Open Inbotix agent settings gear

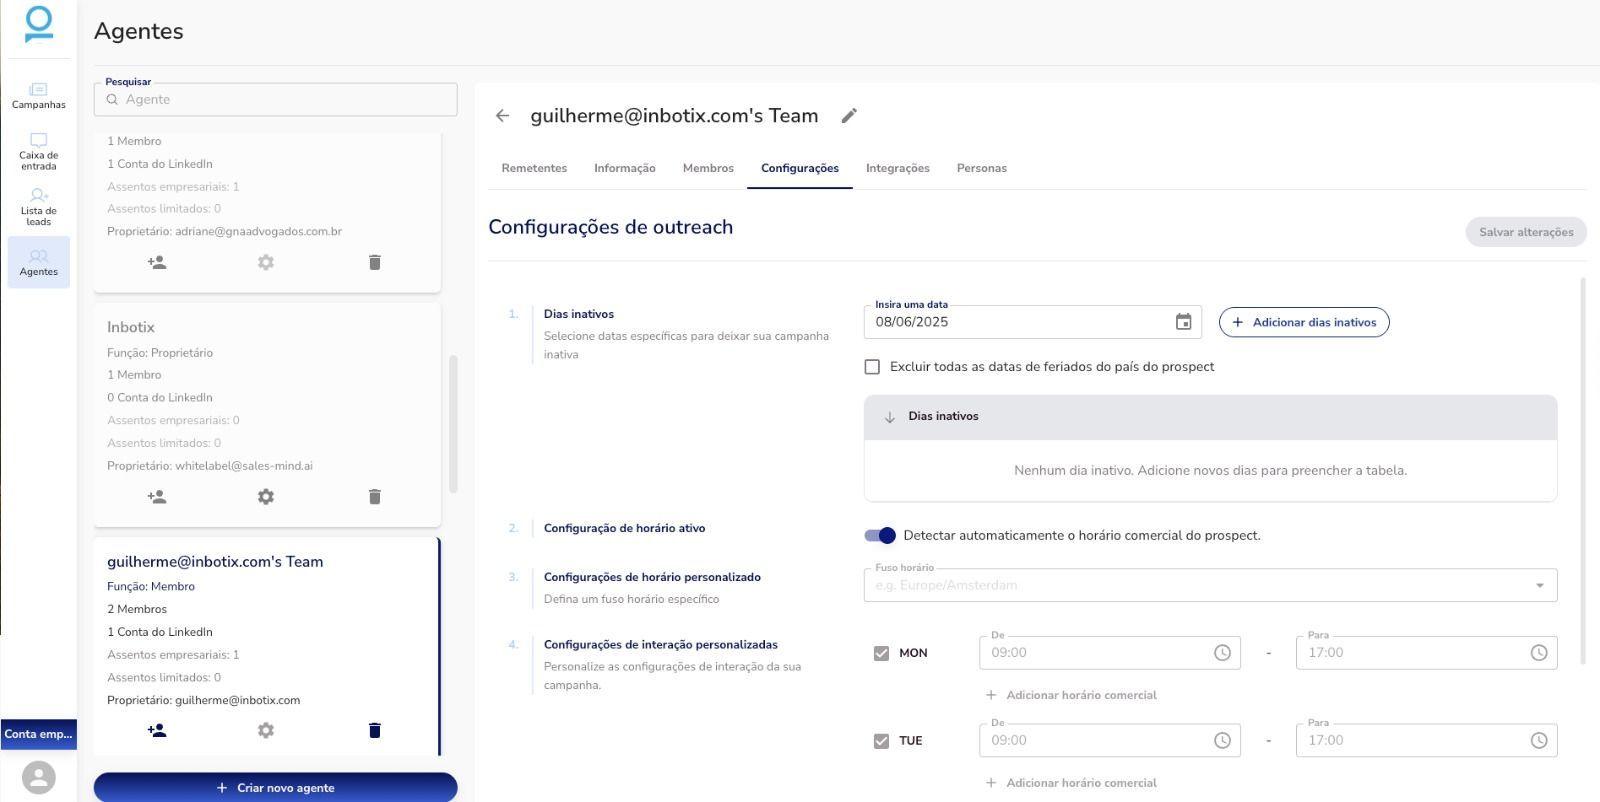(265, 496)
